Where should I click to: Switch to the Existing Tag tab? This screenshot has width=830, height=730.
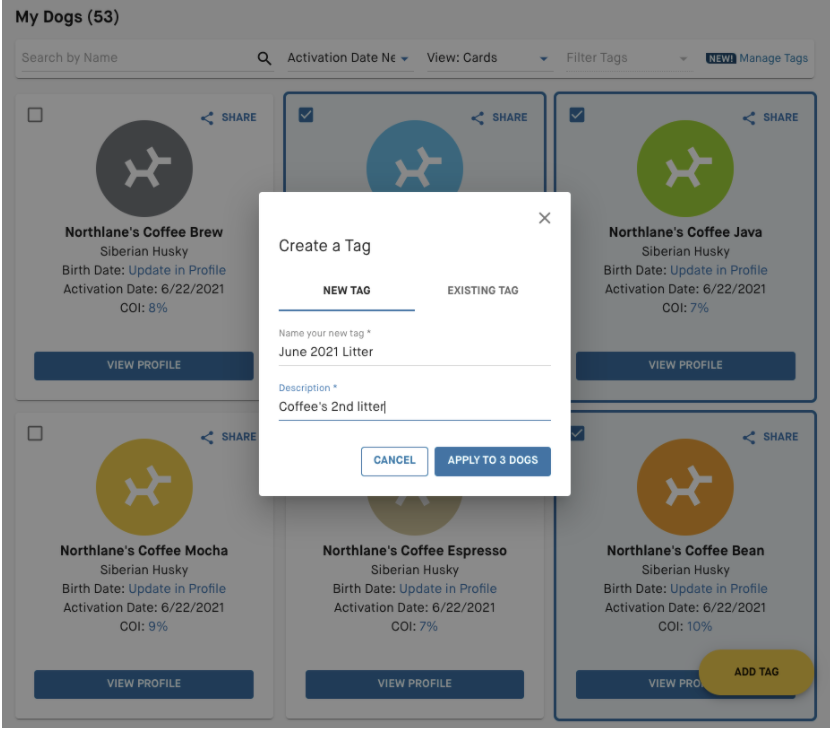point(482,291)
